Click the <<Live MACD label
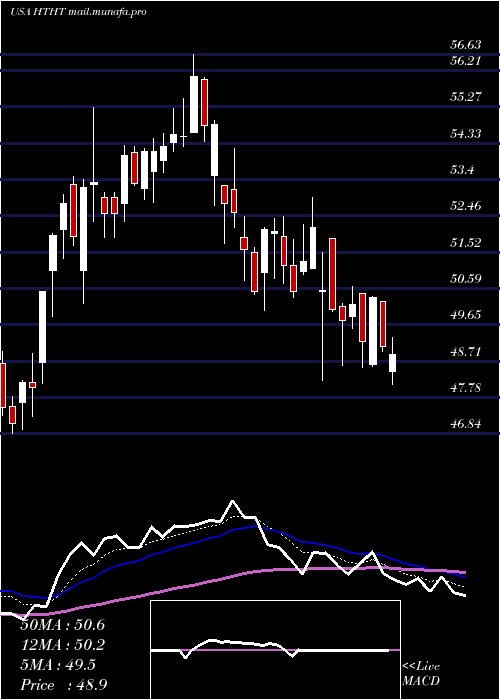The image size is (500, 700). coord(421,673)
